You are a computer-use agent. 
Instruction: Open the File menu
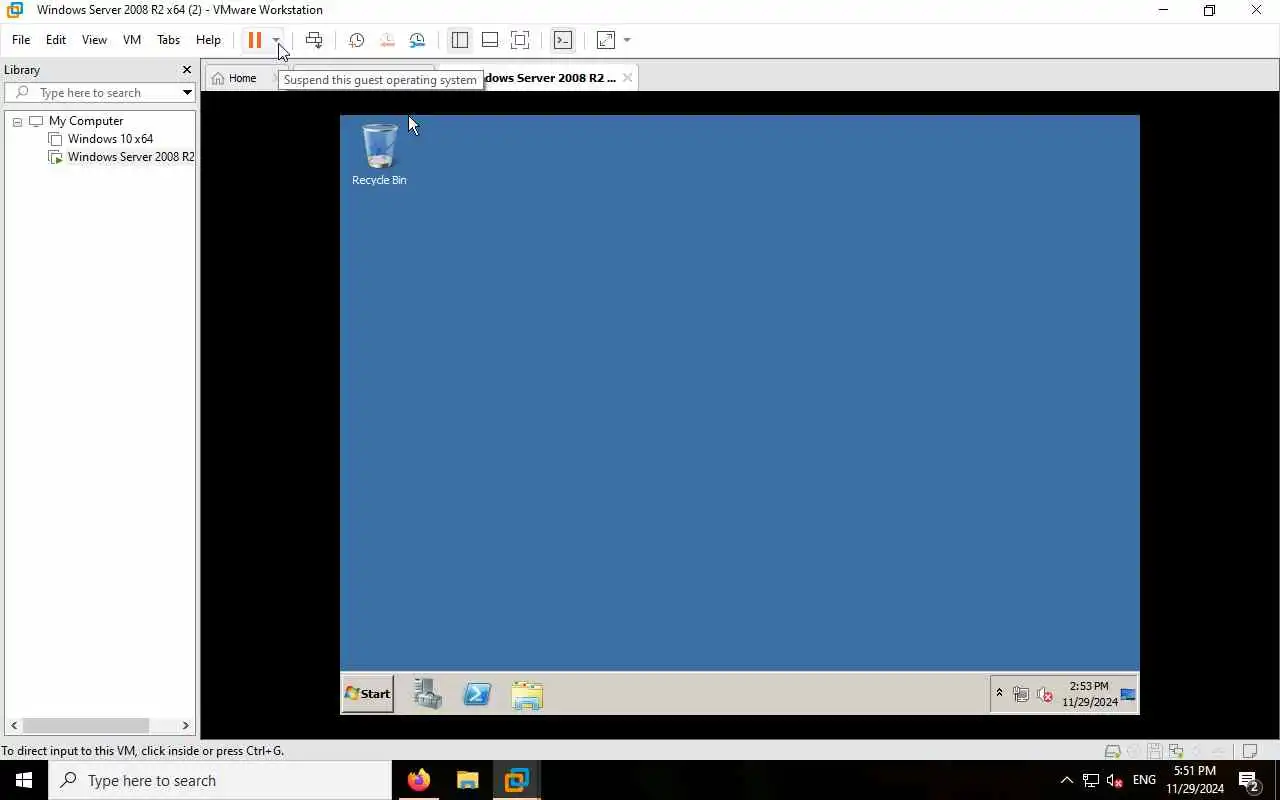click(21, 40)
